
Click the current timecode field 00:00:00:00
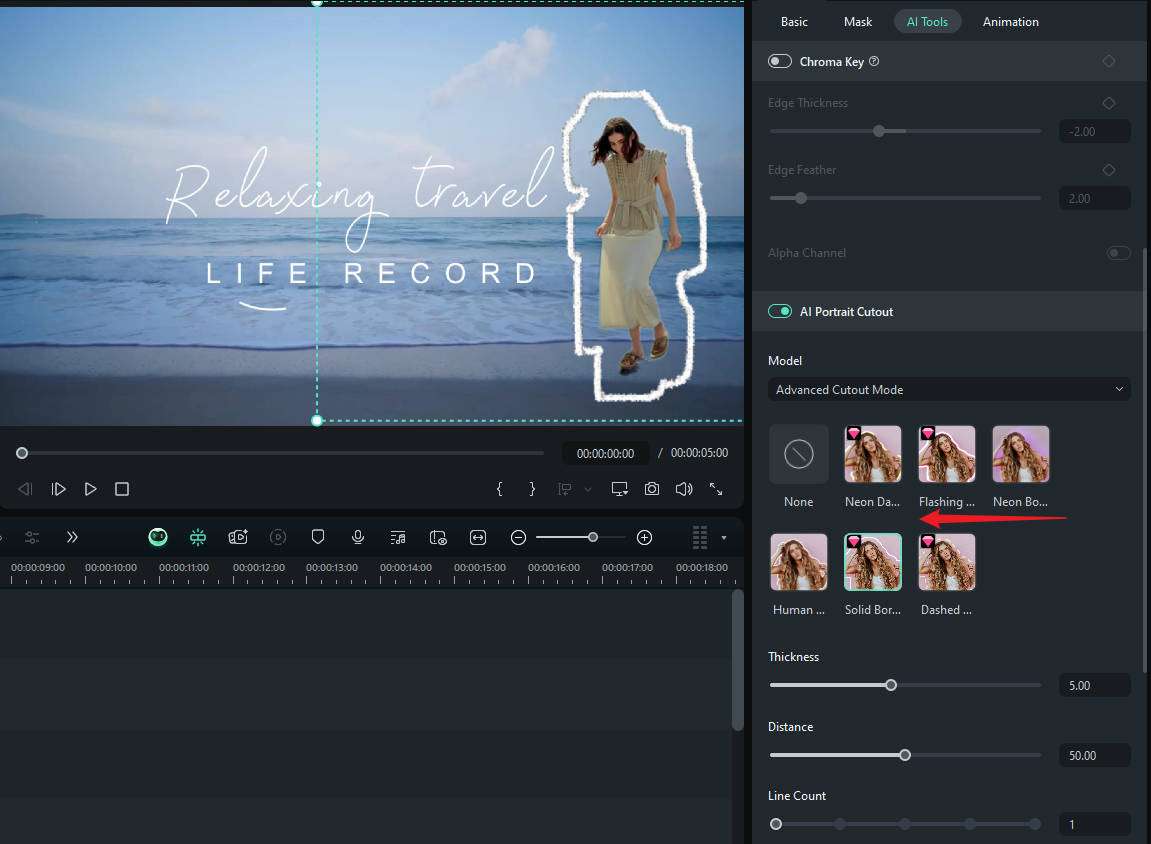click(x=606, y=454)
